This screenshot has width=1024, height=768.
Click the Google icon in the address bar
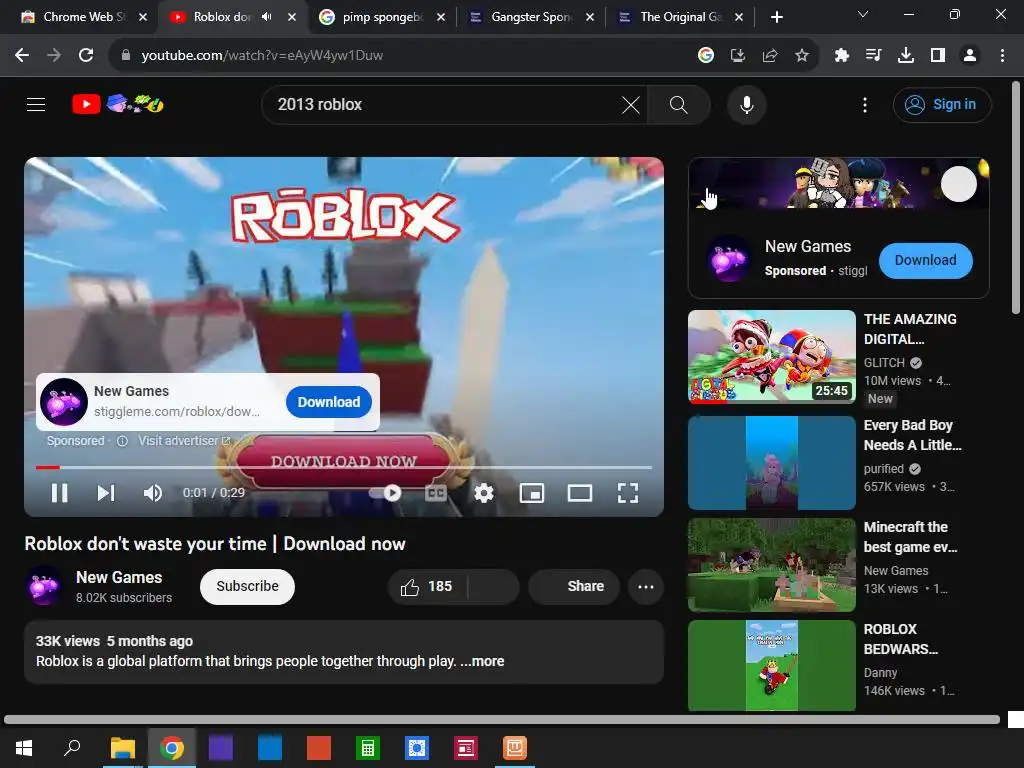(x=705, y=56)
